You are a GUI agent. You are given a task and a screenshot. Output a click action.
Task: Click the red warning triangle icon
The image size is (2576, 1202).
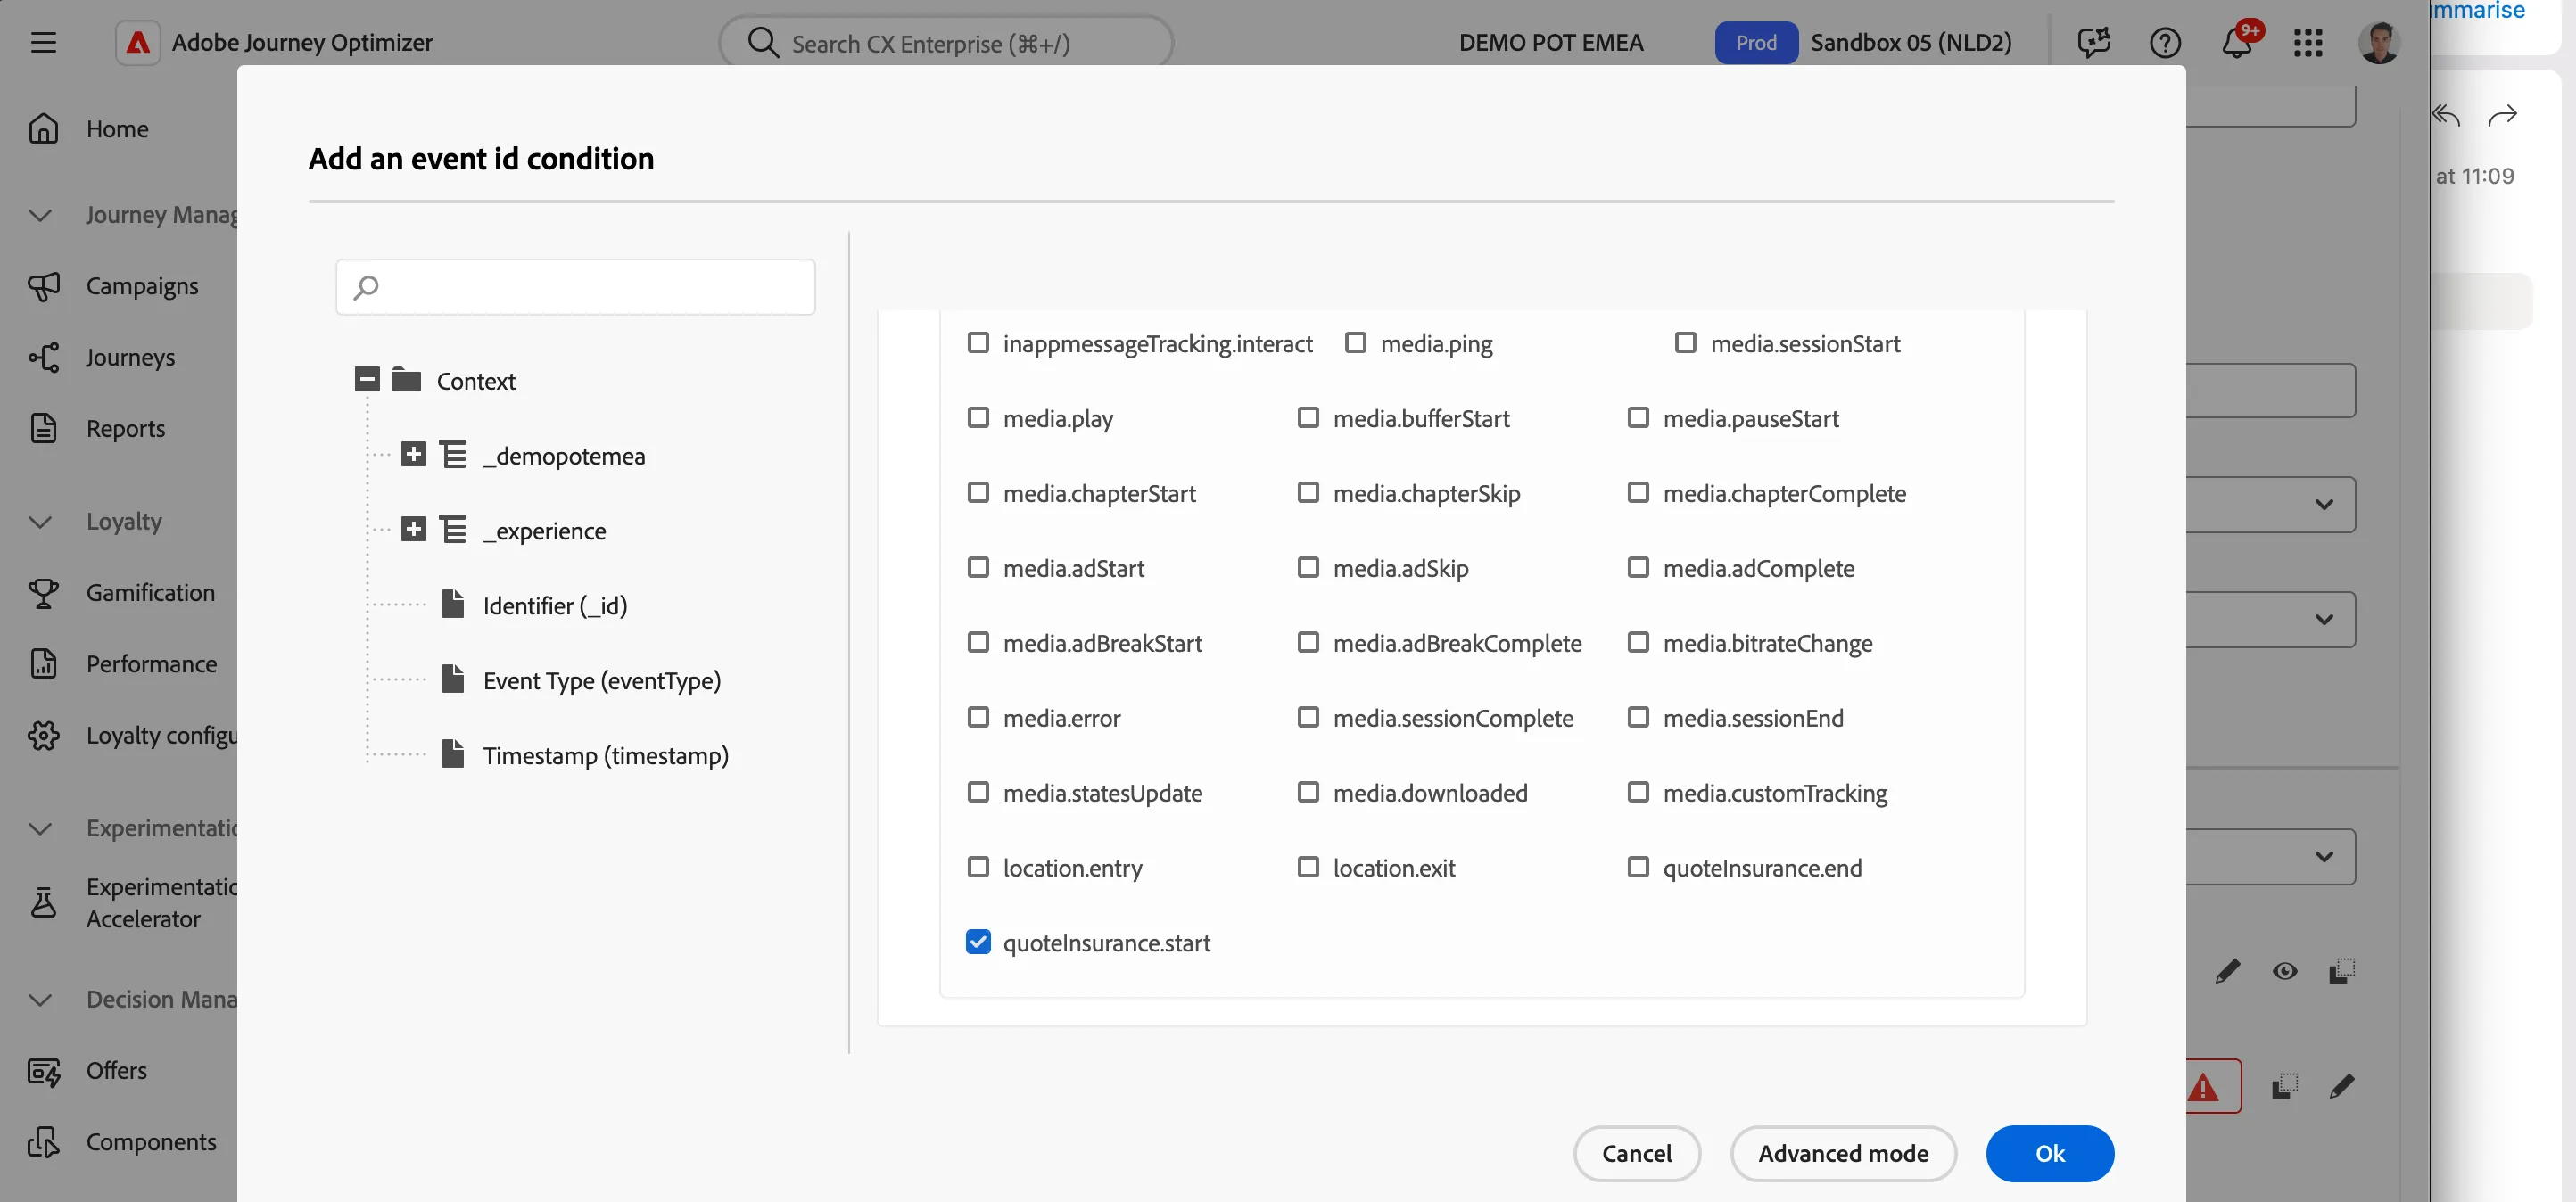[2202, 1087]
